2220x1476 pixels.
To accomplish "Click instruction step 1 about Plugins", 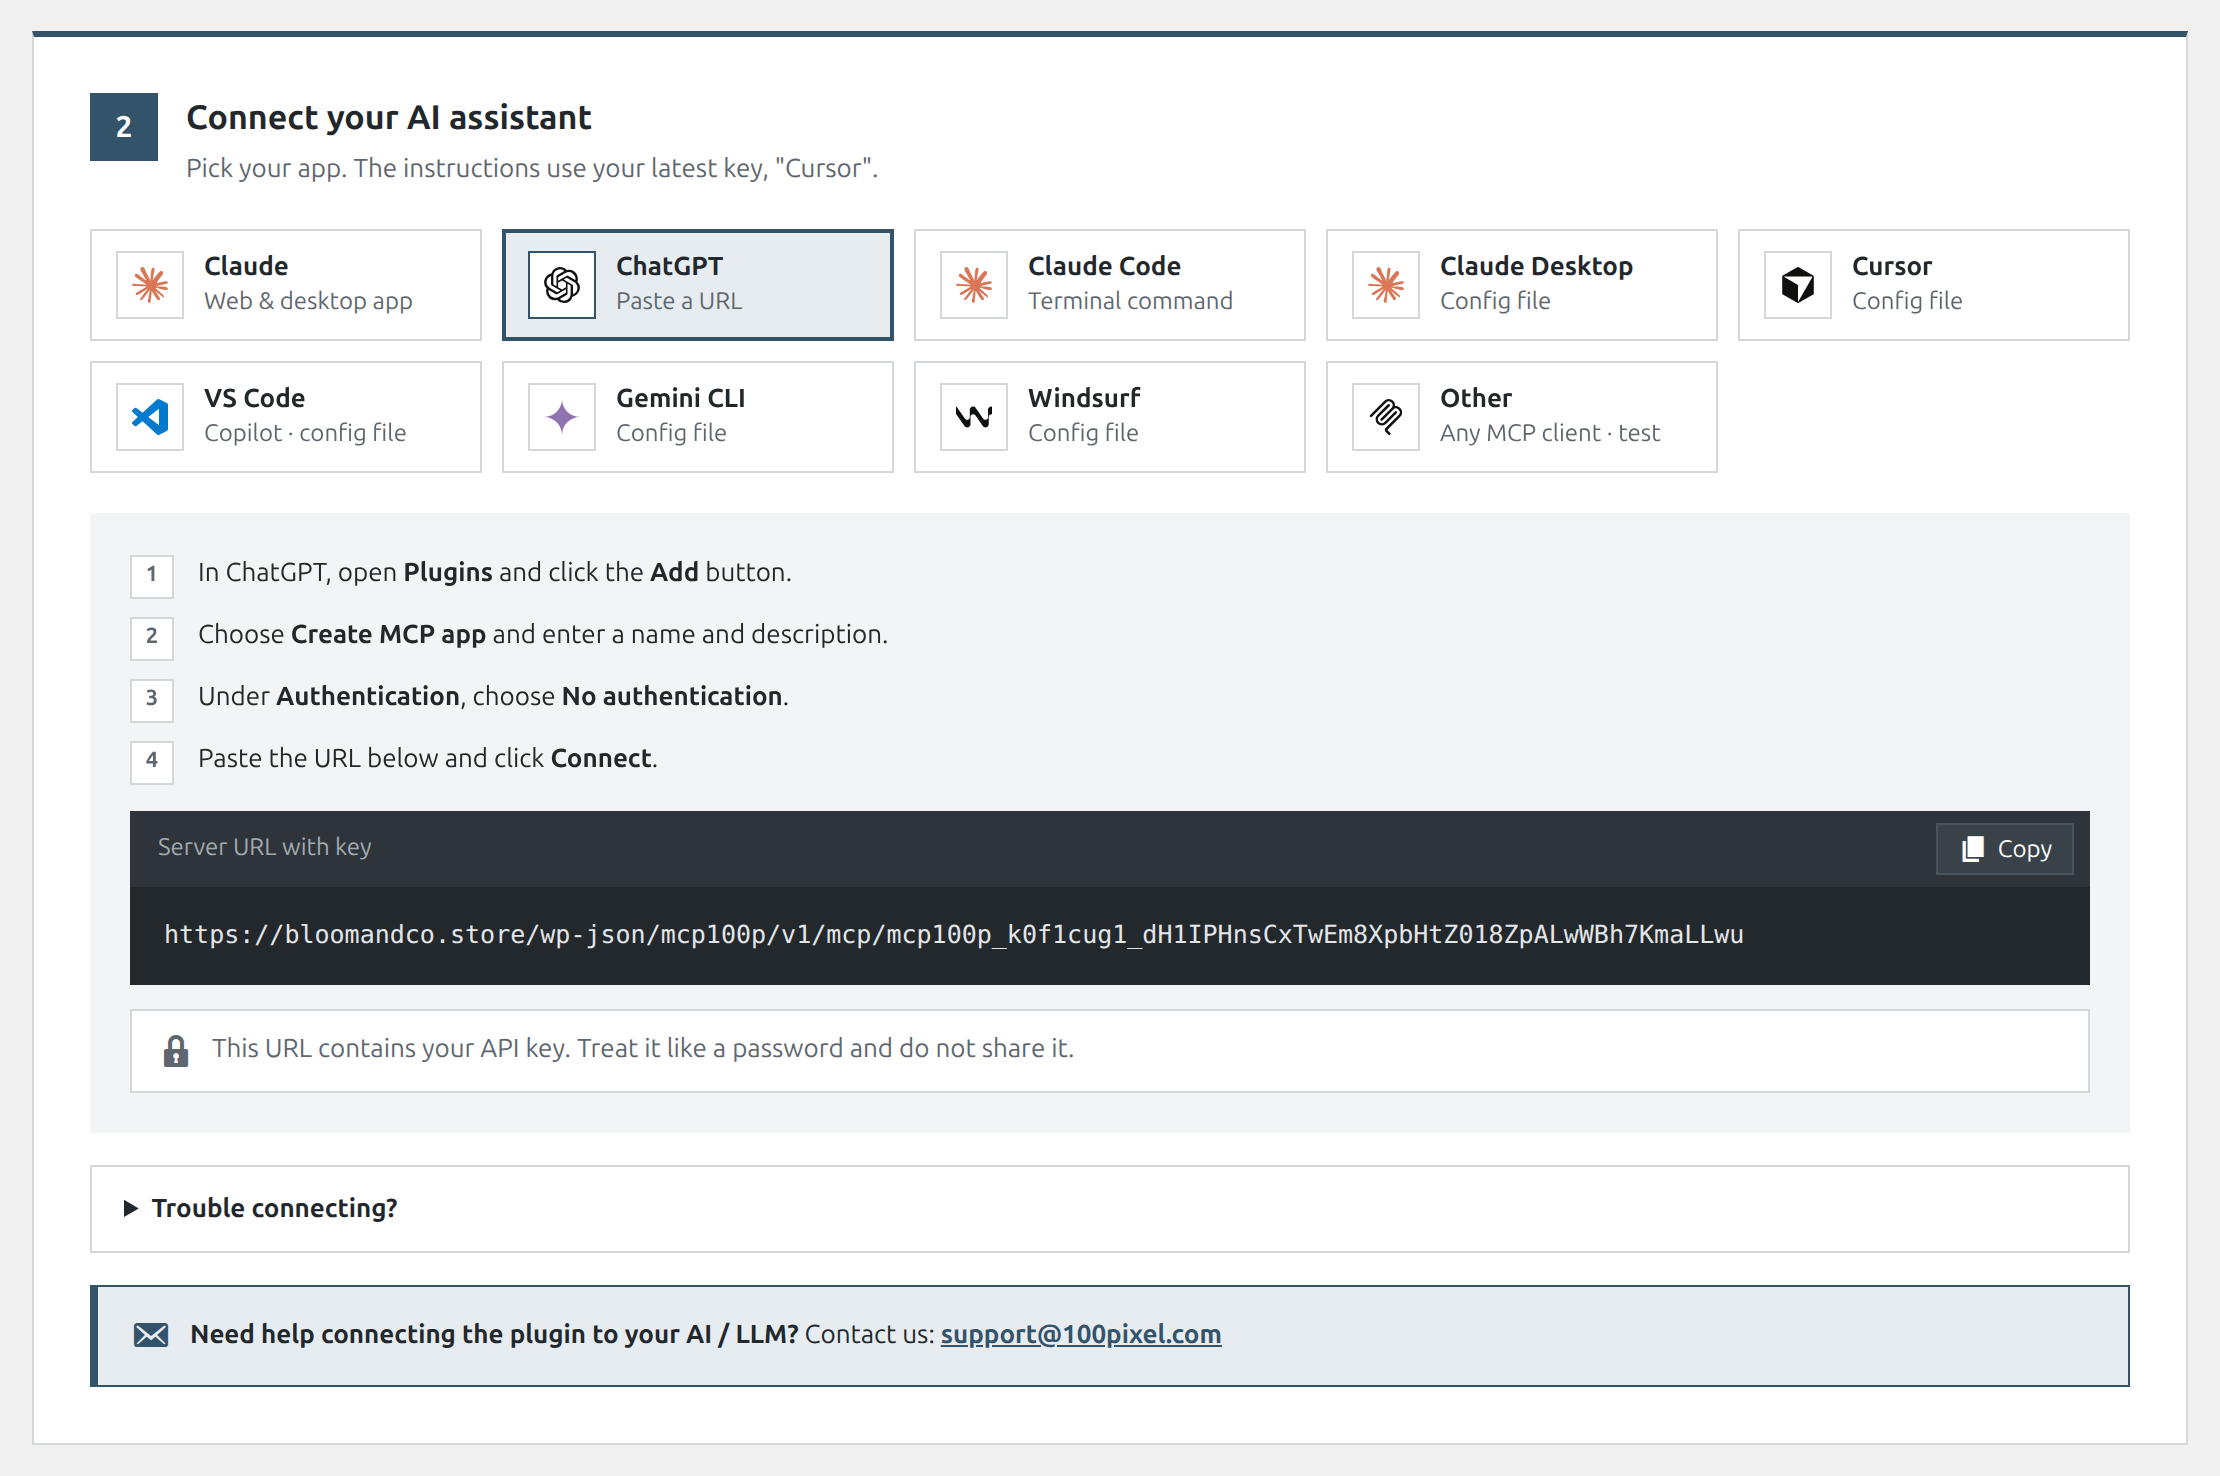I will coord(495,572).
